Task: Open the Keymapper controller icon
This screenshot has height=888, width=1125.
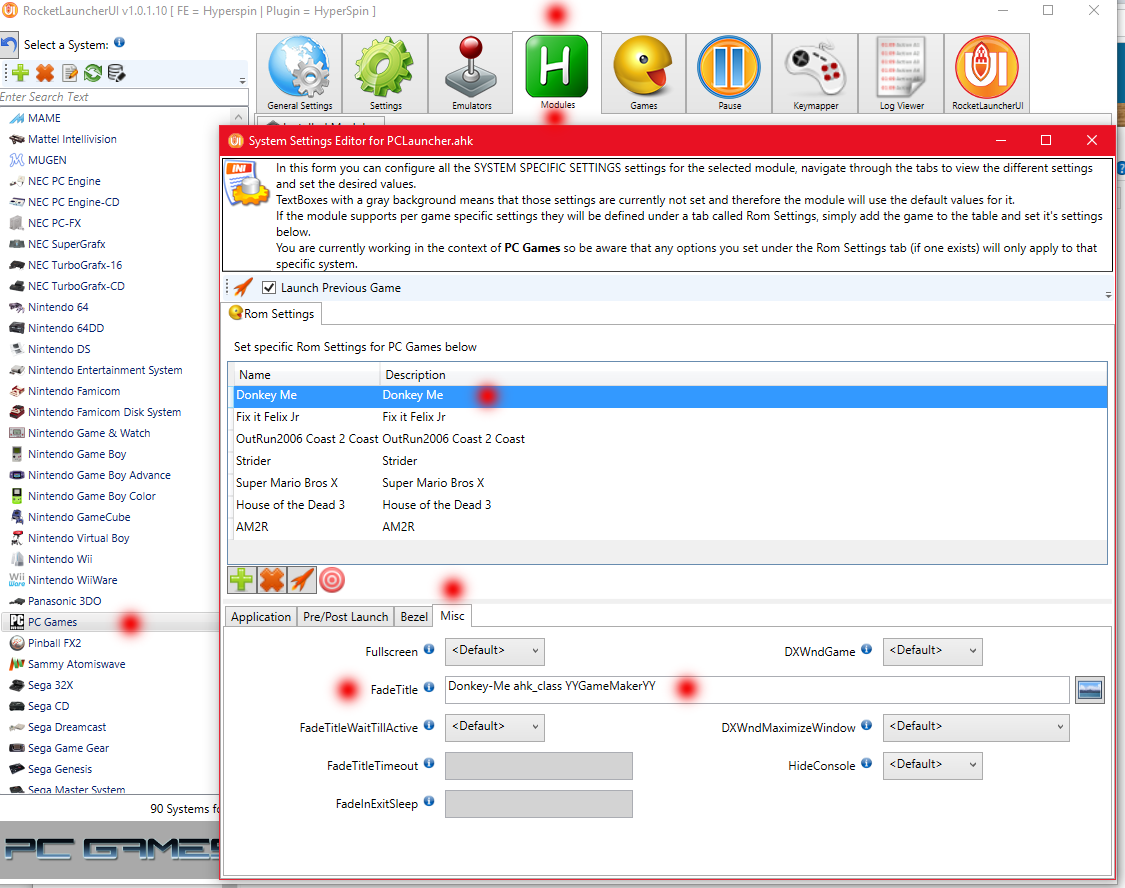Action: 816,68
